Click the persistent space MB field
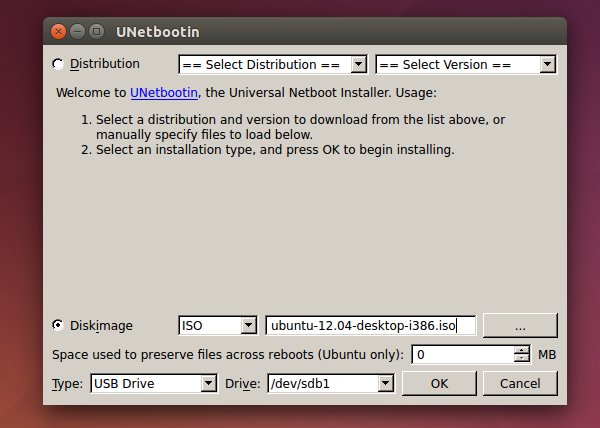The image size is (600, 428). tap(463, 355)
